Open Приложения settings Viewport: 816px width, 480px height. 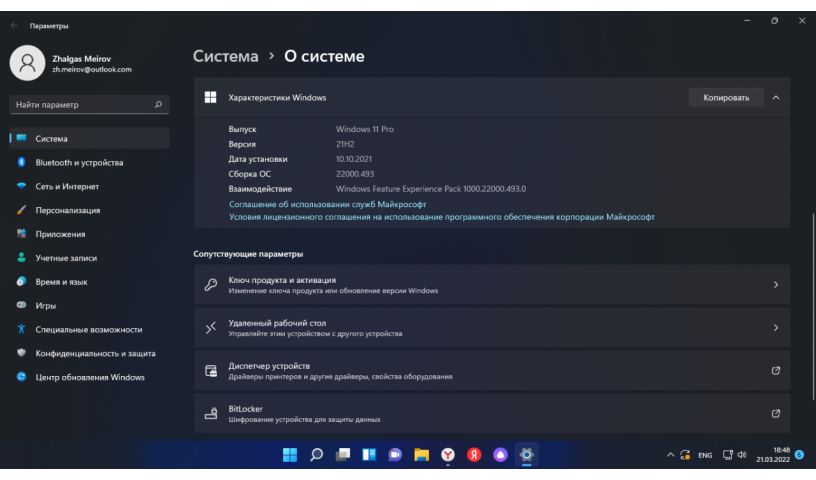tap(90, 234)
